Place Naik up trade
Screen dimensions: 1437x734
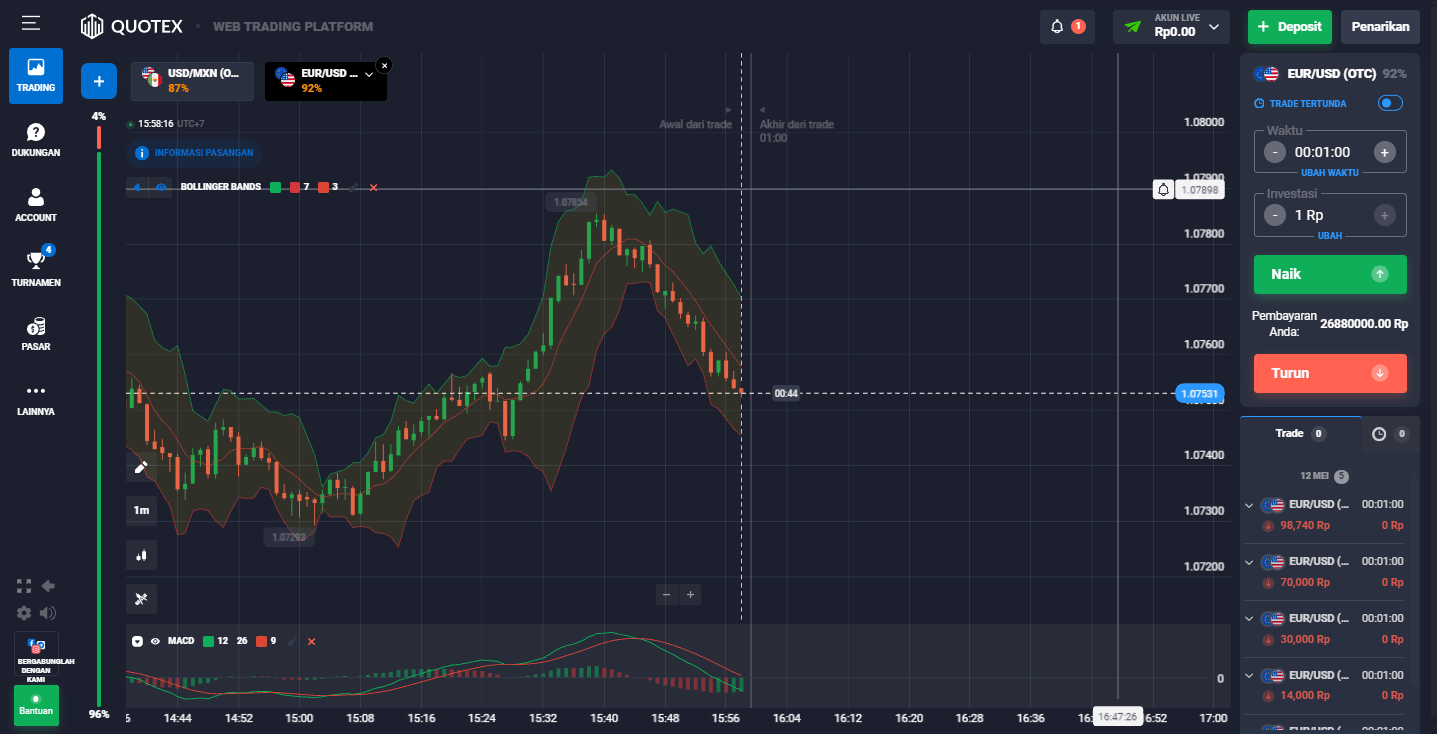1330,274
